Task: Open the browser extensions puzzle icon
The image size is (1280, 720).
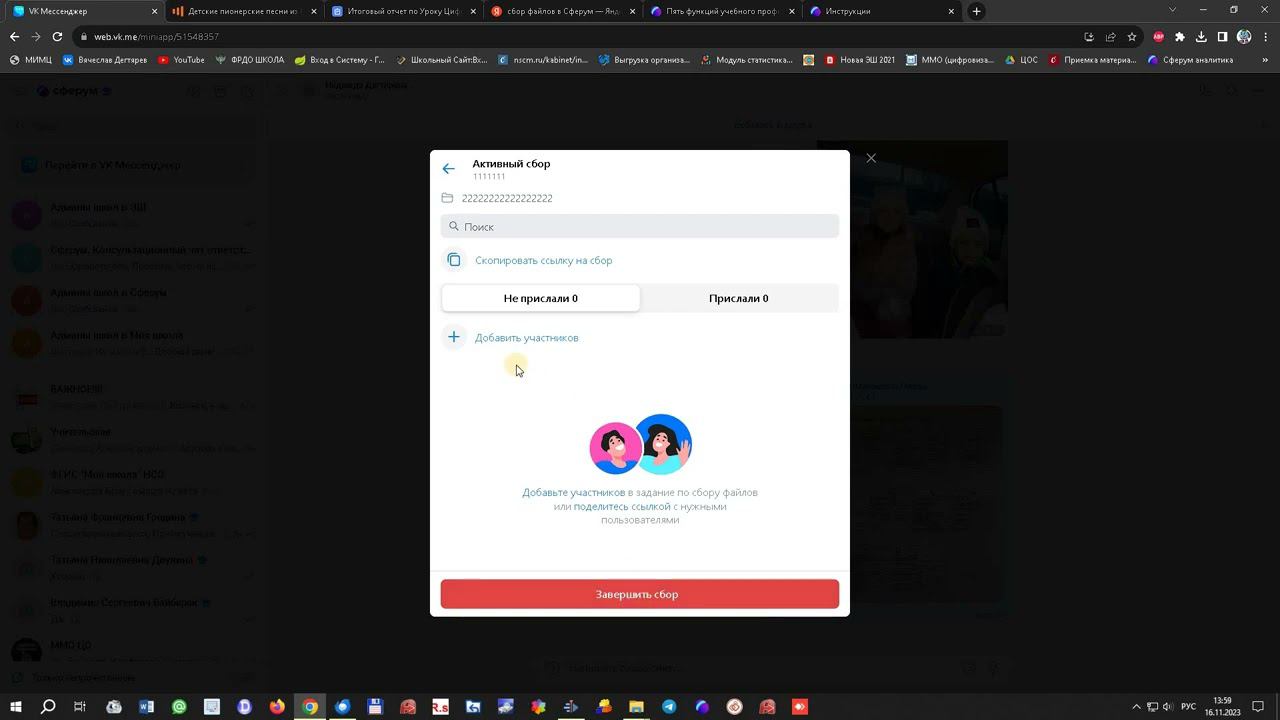Action: [x=1180, y=37]
